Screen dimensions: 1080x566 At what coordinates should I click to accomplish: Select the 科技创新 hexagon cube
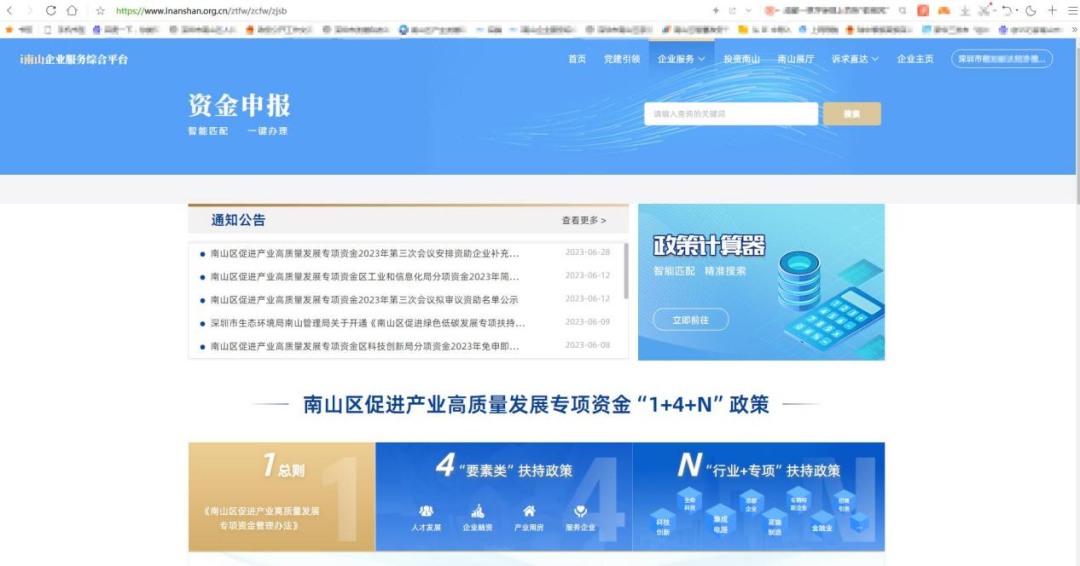(x=663, y=524)
